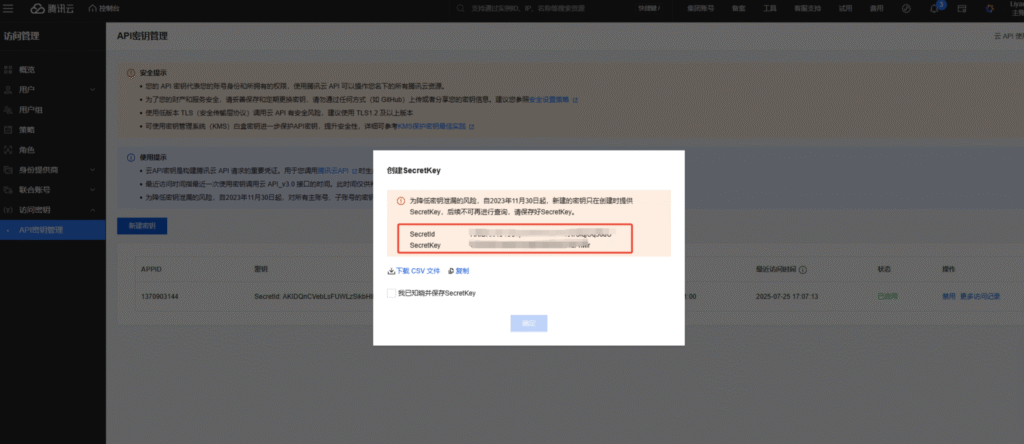This screenshot has width=1024, height=444.
Task: Open the 安全设置策略 link
Action: coord(550,100)
